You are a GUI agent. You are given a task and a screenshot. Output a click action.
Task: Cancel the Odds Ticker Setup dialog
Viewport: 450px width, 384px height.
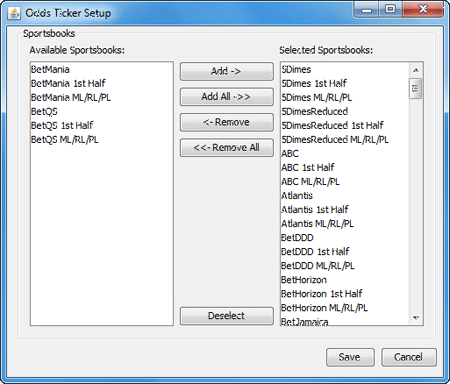tap(409, 357)
